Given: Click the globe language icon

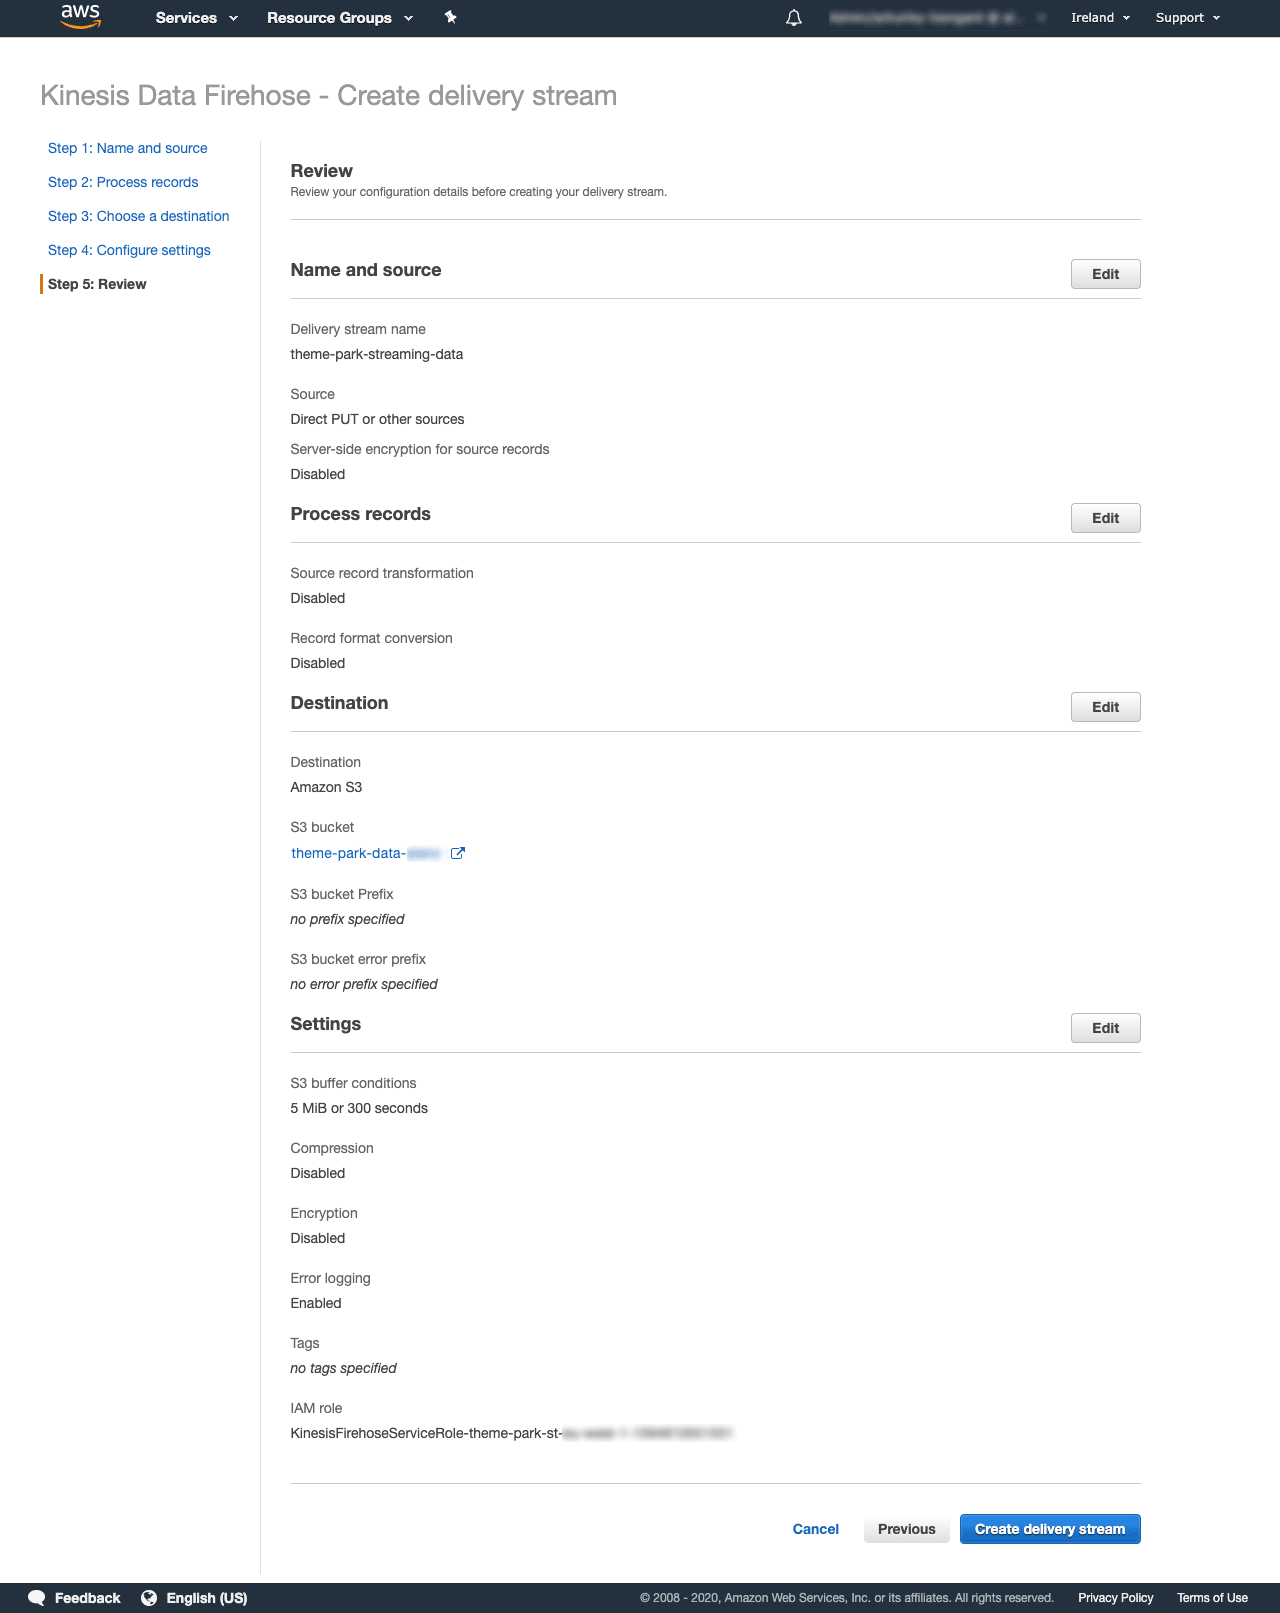Looking at the screenshot, I should (x=149, y=1598).
